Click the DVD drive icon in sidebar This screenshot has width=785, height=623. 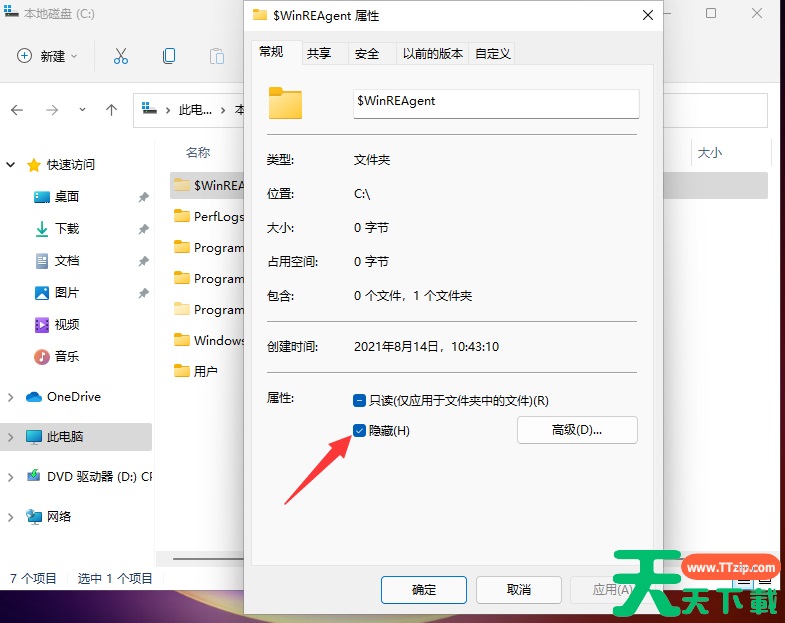[x=34, y=475]
